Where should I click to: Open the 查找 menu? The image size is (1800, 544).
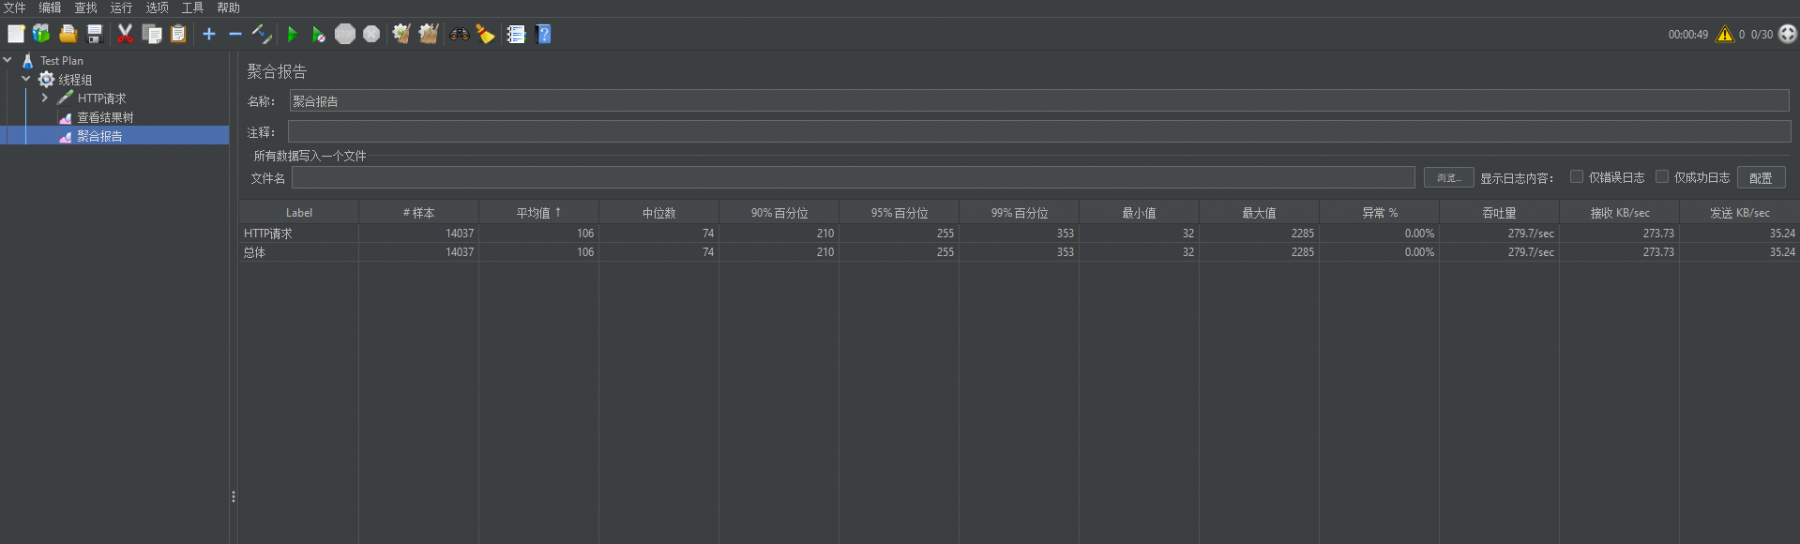[x=86, y=8]
